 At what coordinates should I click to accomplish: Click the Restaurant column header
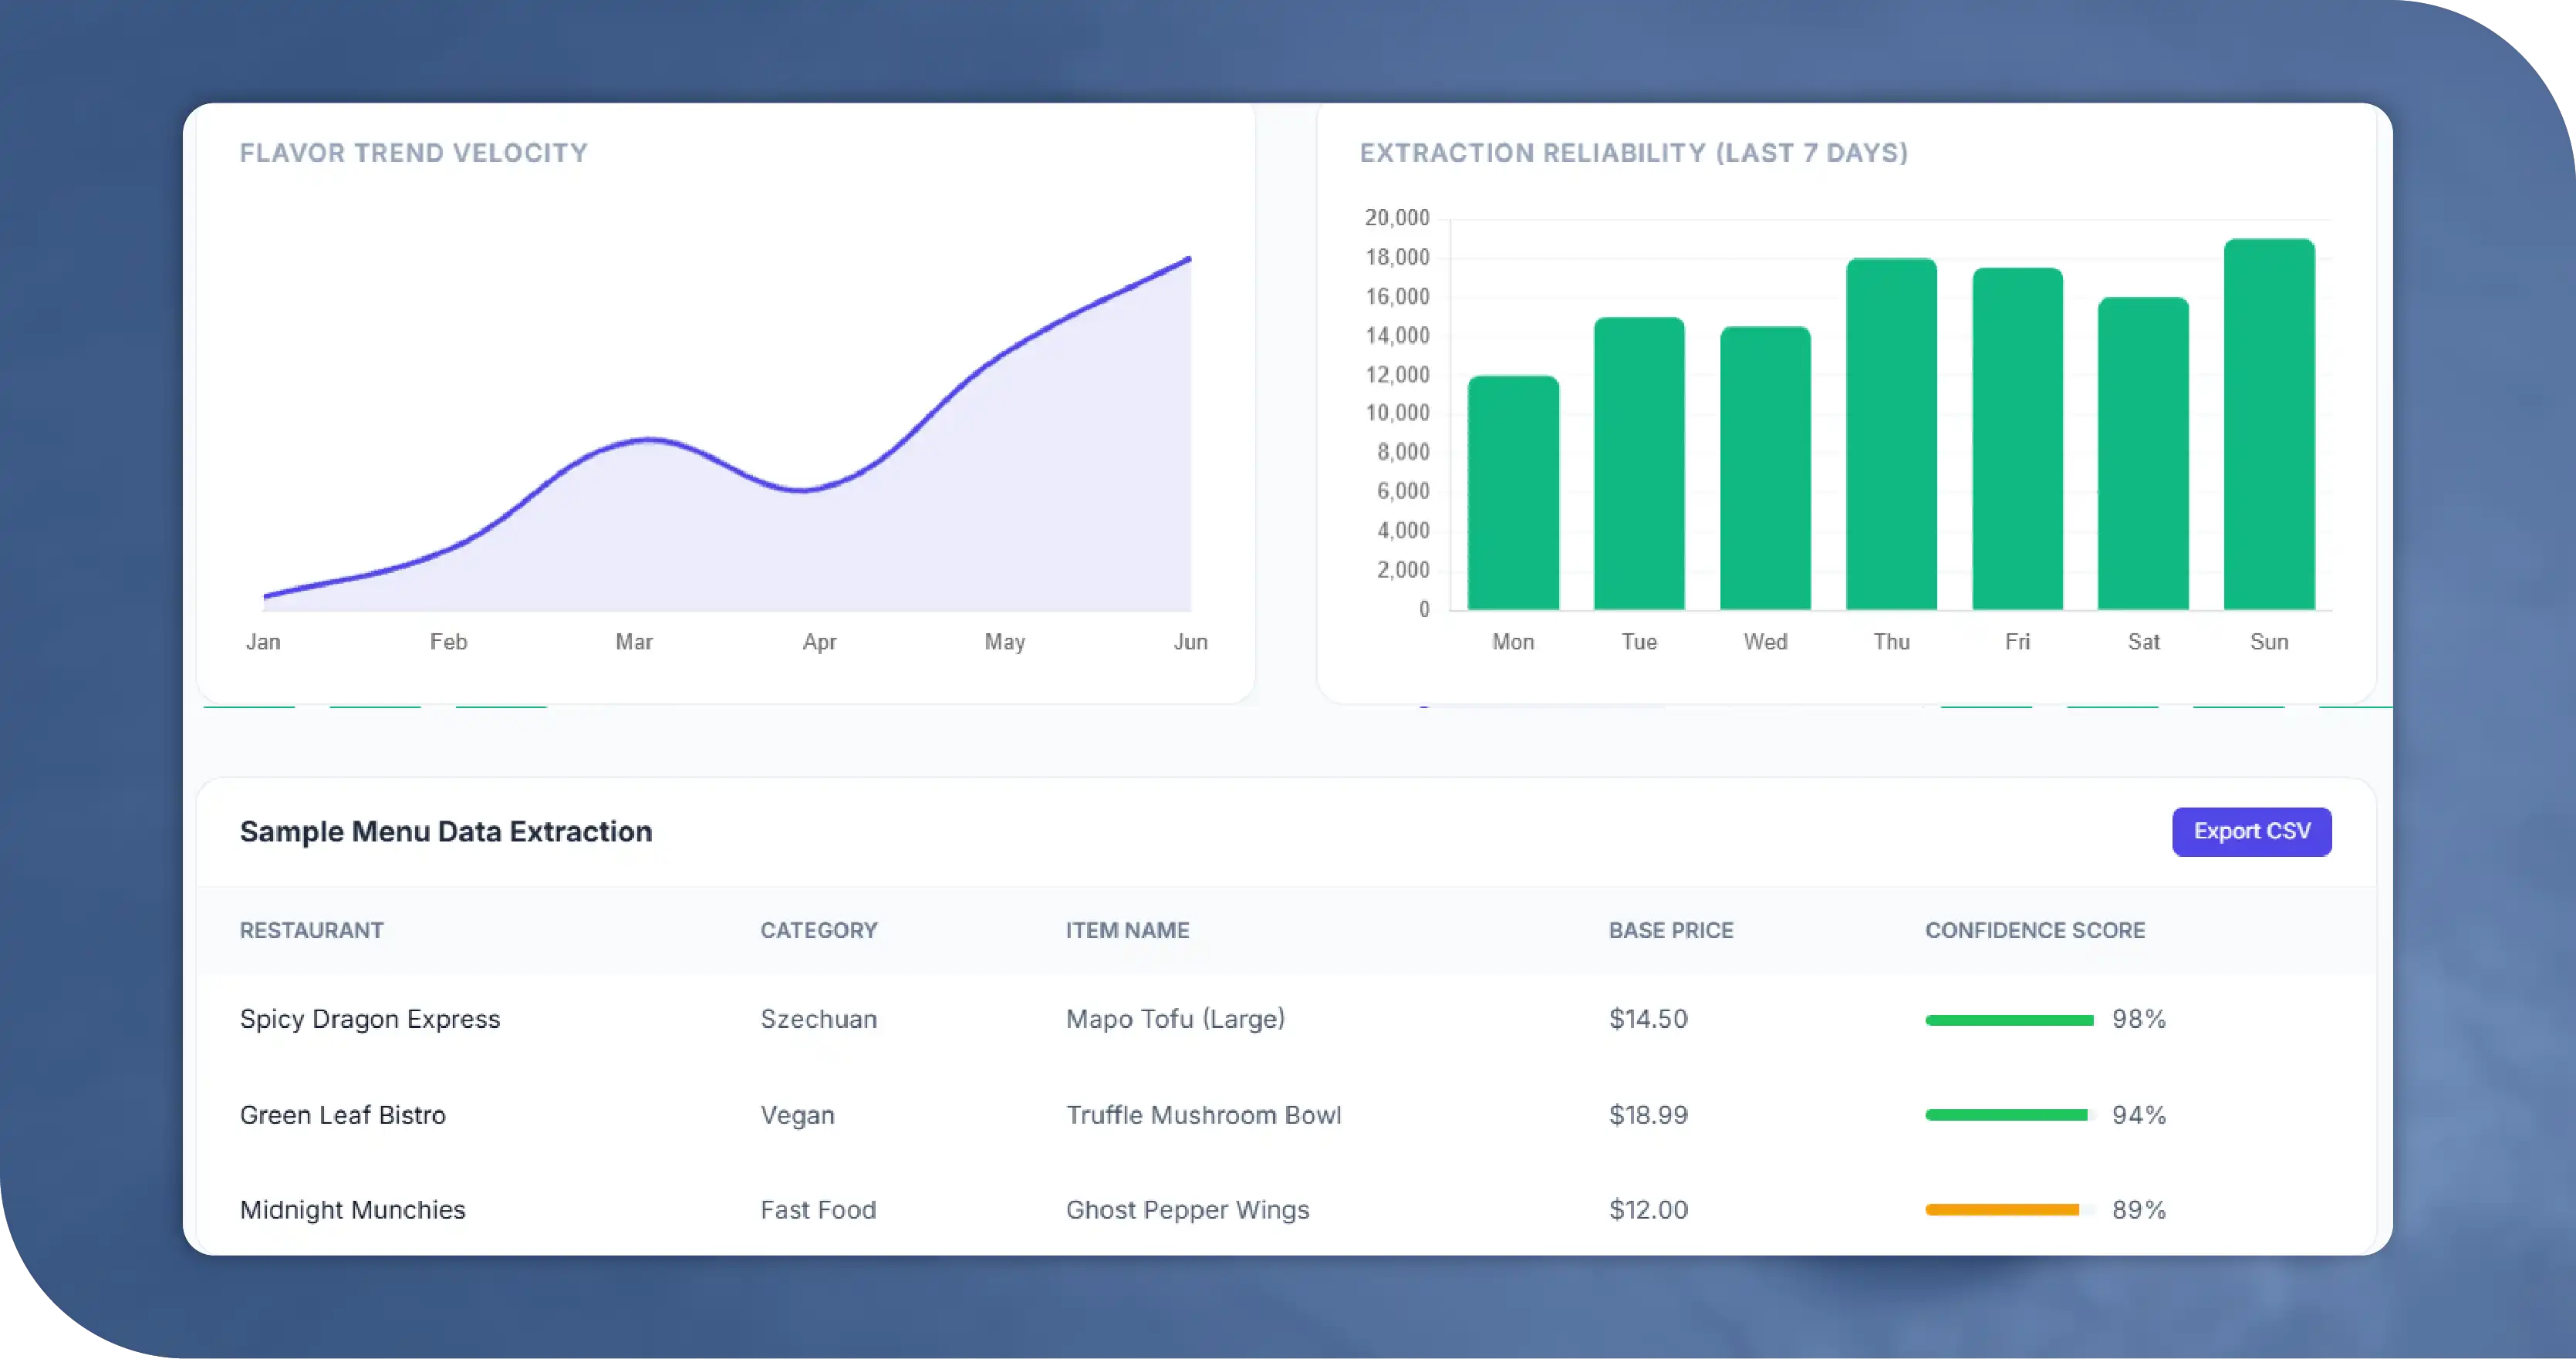(311, 930)
